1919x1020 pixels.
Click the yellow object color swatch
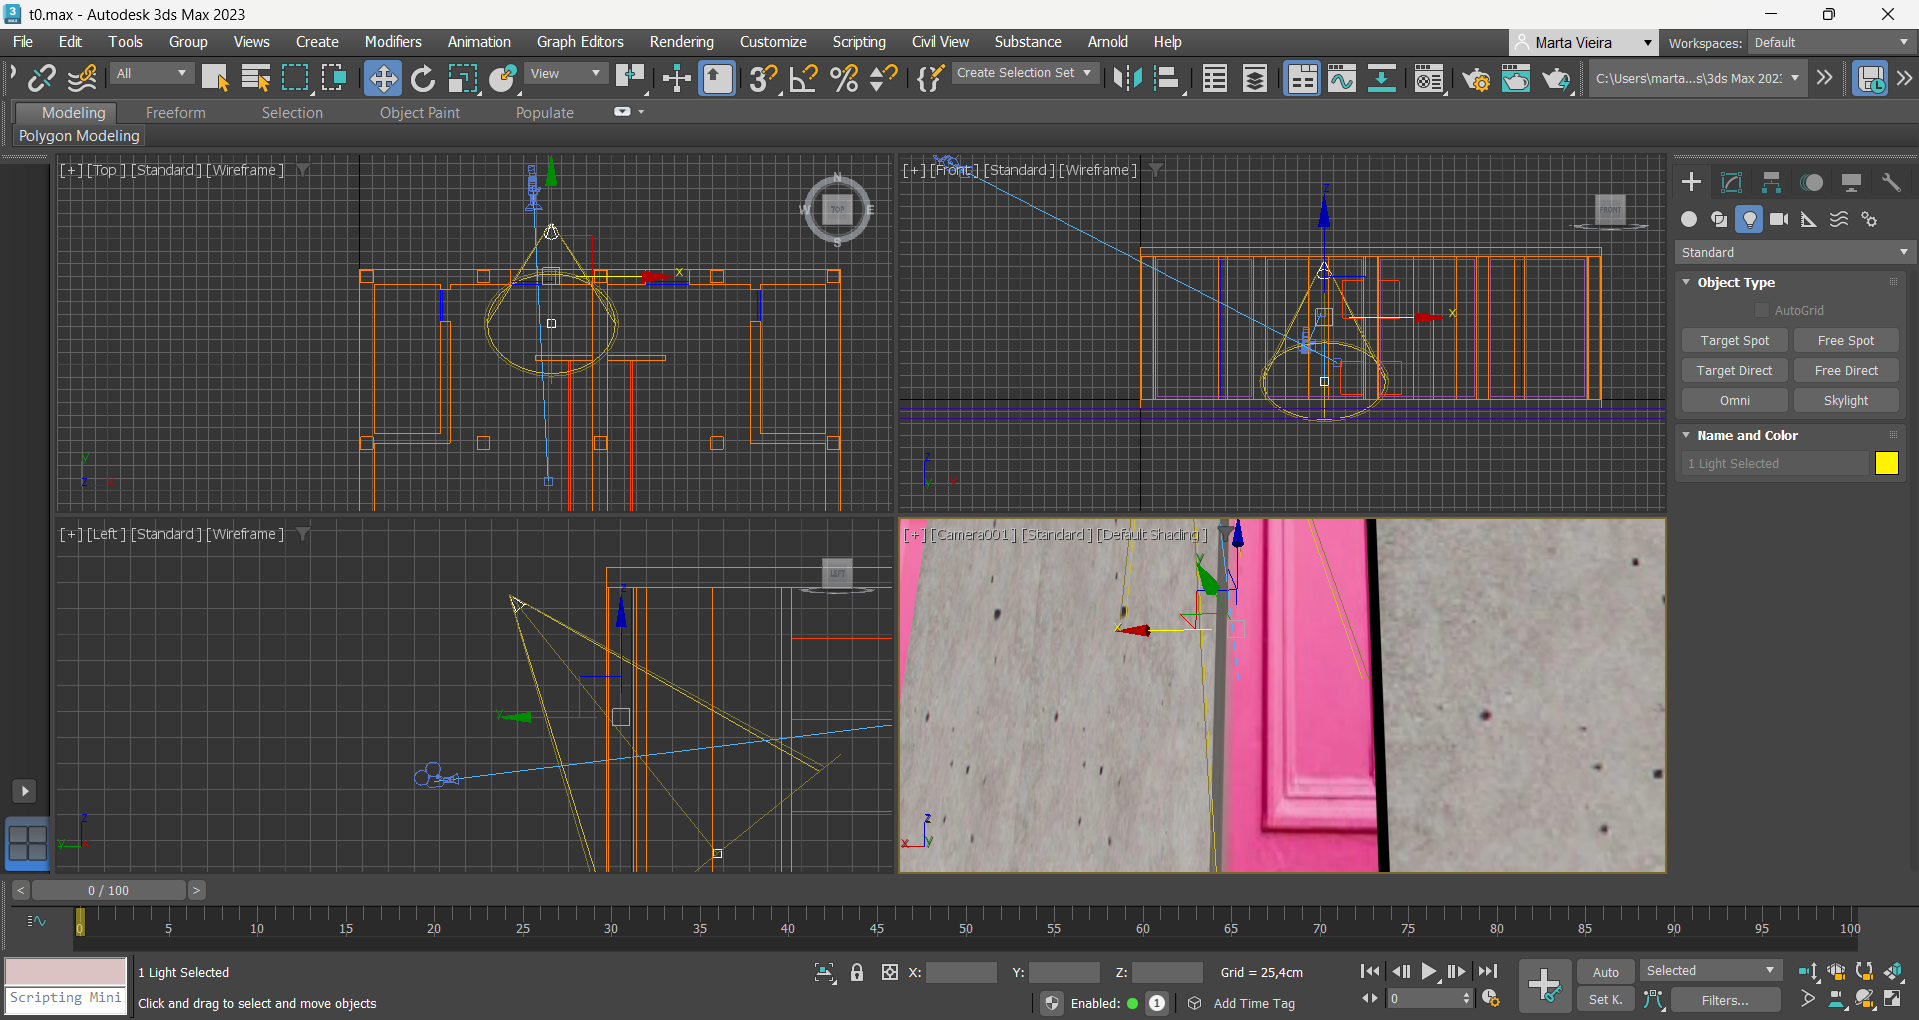tap(1886, 463)
